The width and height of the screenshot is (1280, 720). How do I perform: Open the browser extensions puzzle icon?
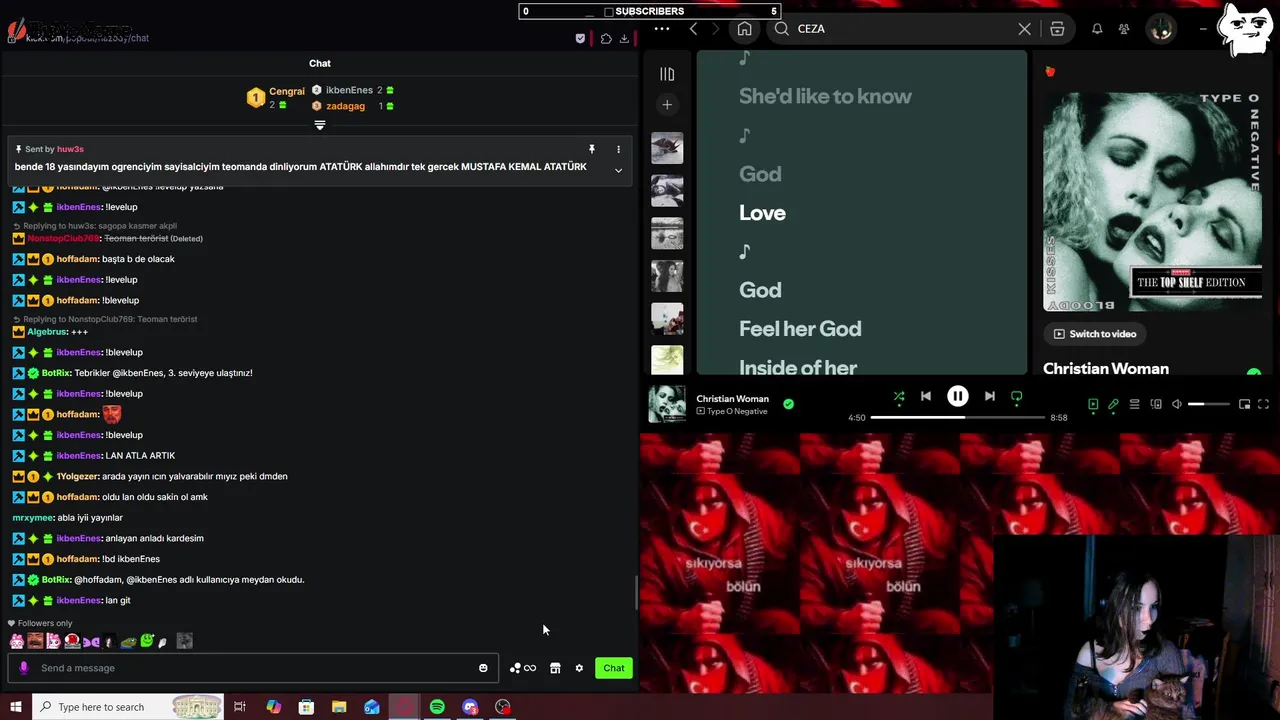click(606, 39)
